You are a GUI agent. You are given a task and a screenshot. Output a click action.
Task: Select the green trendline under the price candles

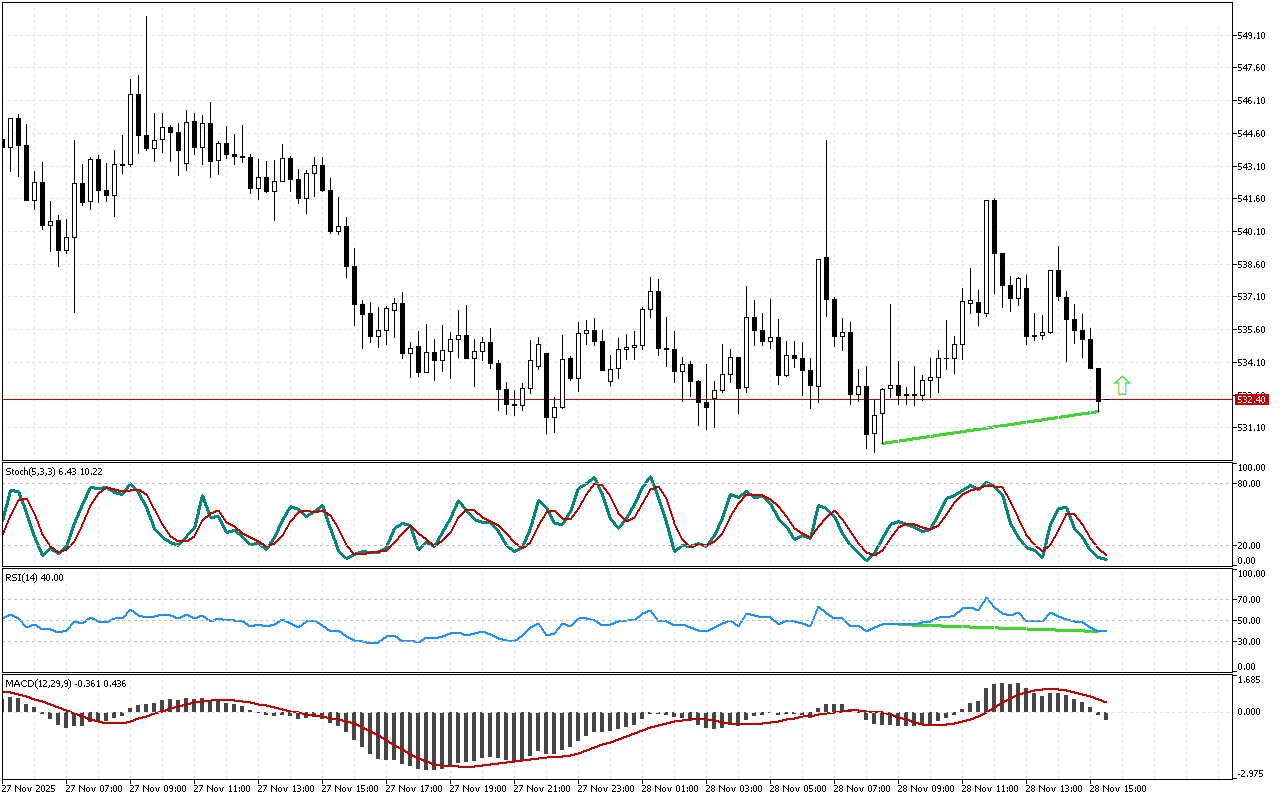[x=990, y=427]
